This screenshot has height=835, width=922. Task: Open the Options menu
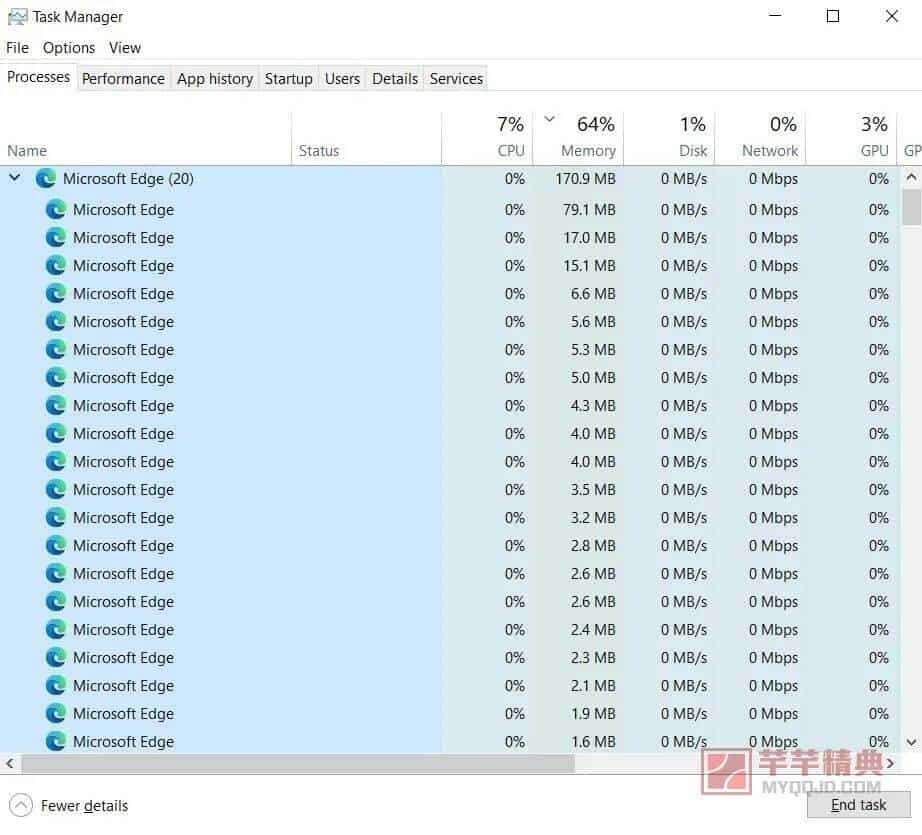click(x=69, y=48)
